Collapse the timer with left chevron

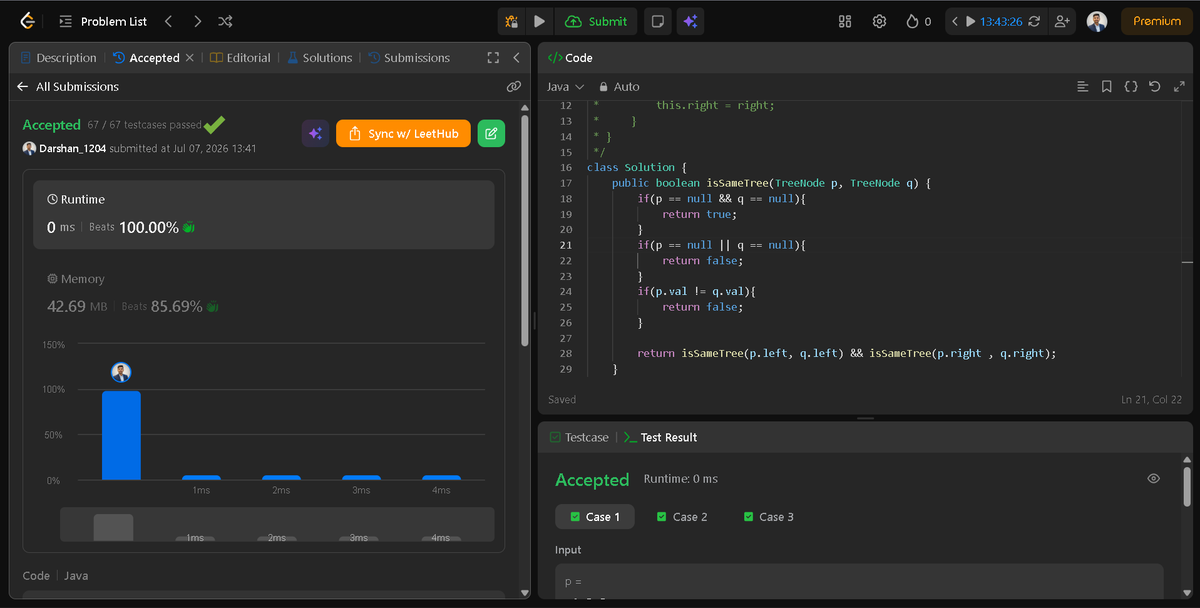tap(955, 21)
